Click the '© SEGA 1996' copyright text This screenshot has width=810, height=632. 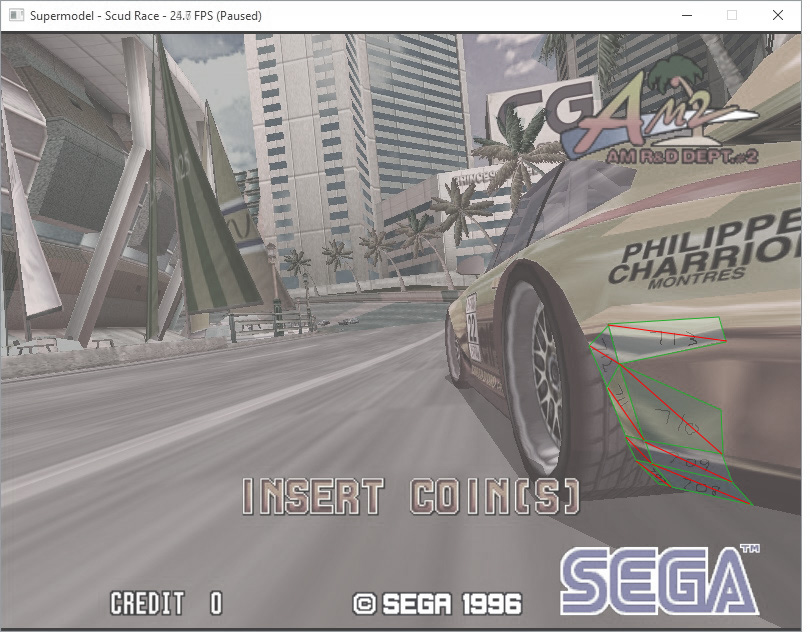[437, 604]
